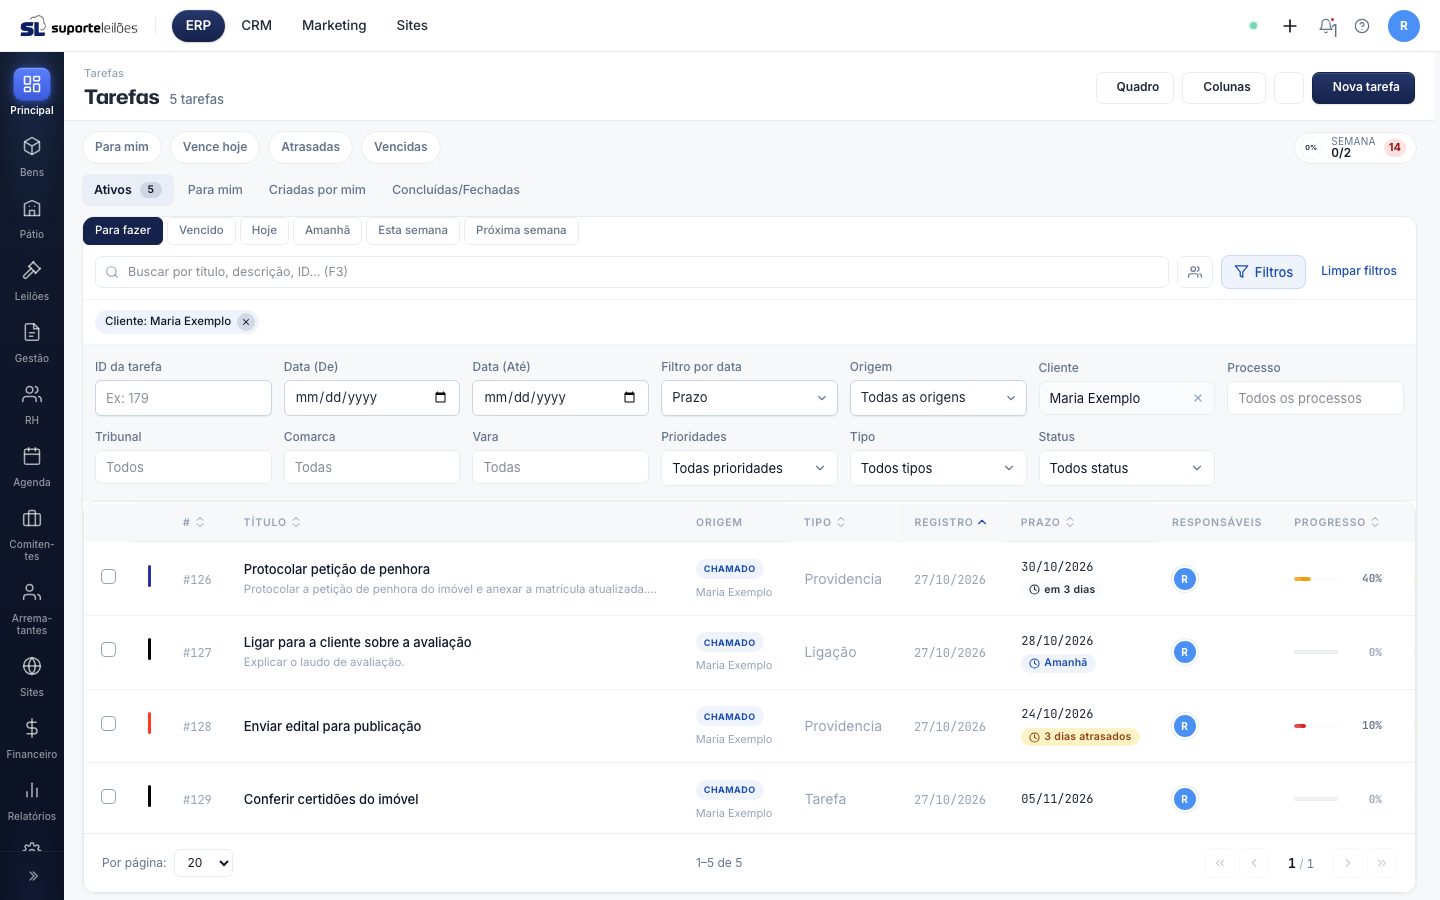1440x900 pixels.
Task: Open the Concluídas/Fechadas tab
Action: point(456,190)
